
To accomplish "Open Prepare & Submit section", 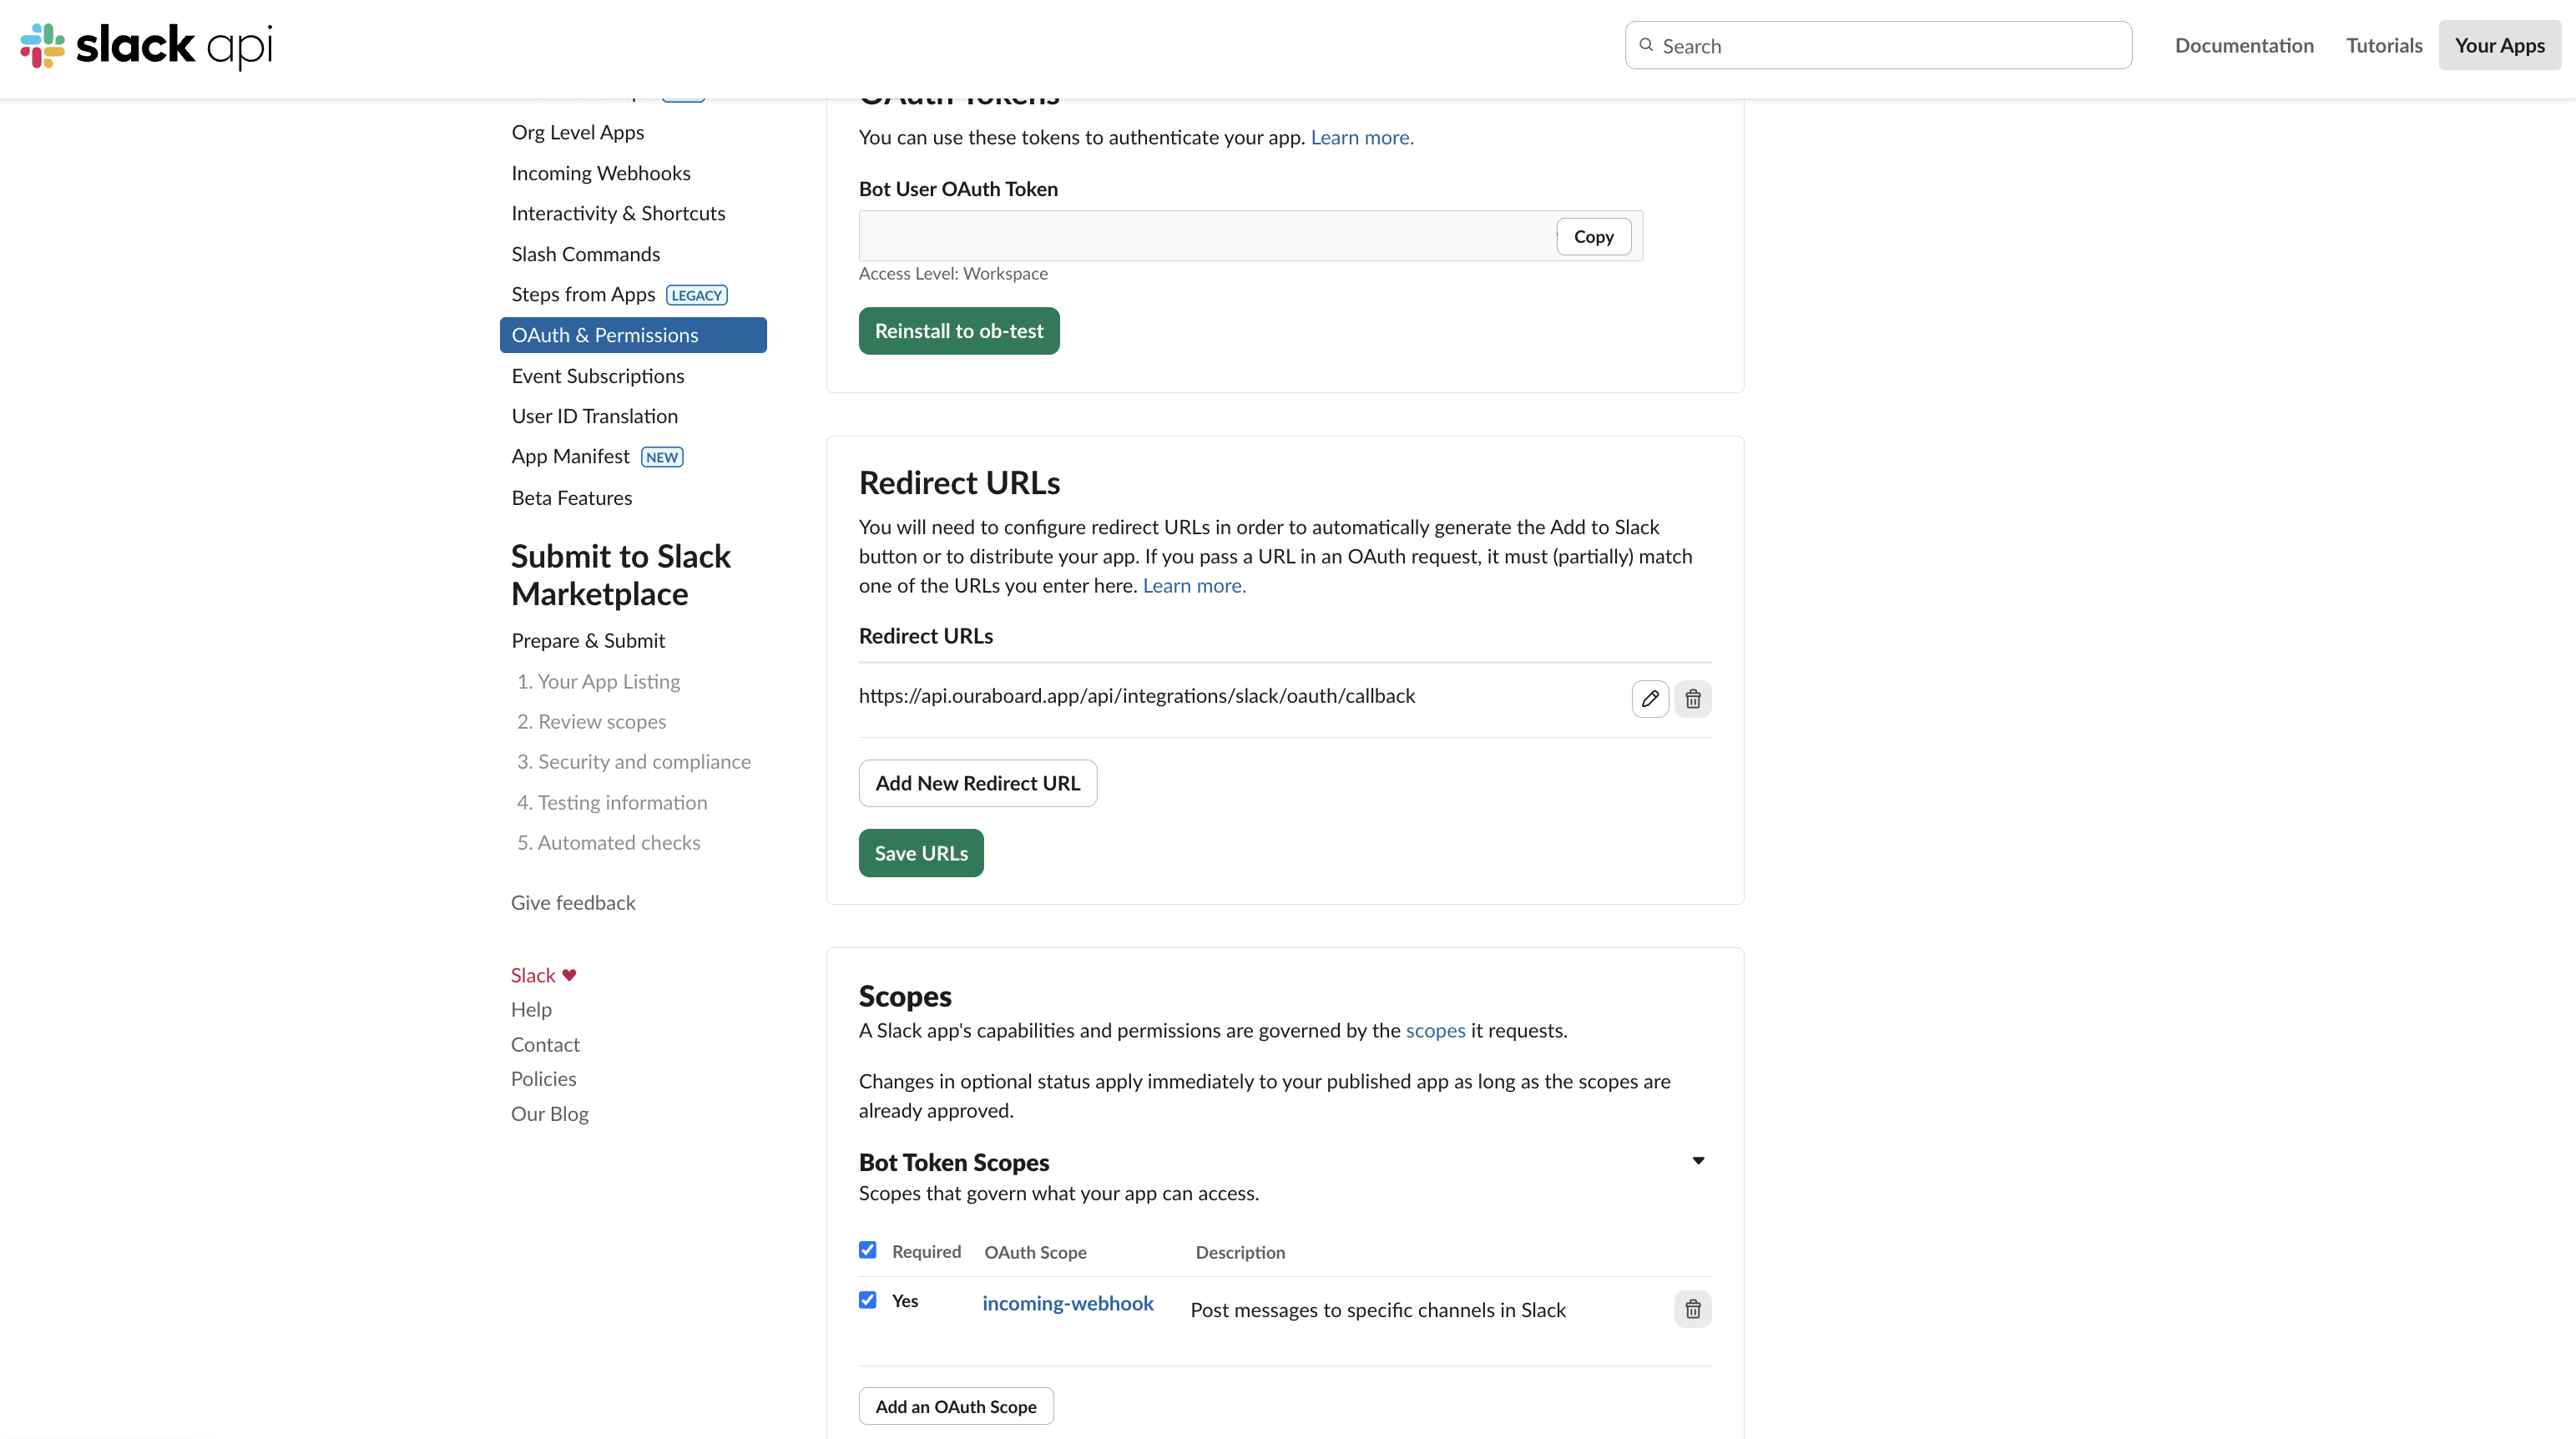I will coord(588,641).
